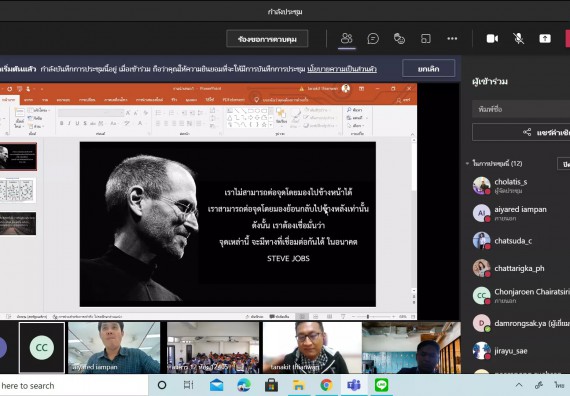Screen dimensions: 570x396
Task: Click PowerPoint undo icon in quick access
Action: (x=9, y=88)
